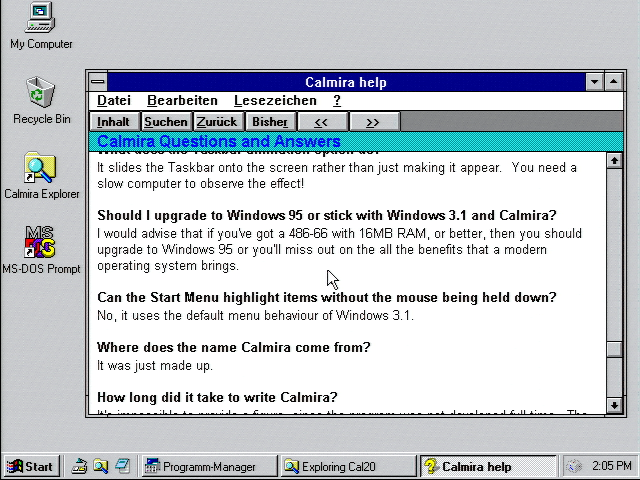Click the vertical scrollbar down arrow
This screenshot has width=640, height=480.
click(614, 406)
